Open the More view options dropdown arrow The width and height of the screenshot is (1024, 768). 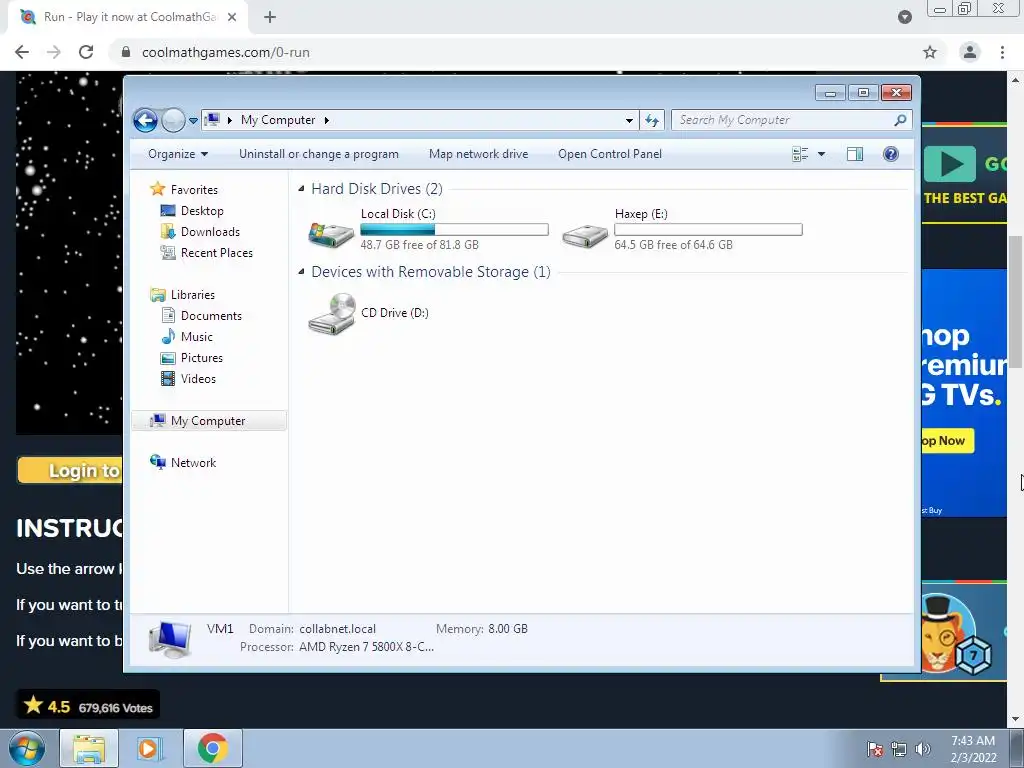822,154
